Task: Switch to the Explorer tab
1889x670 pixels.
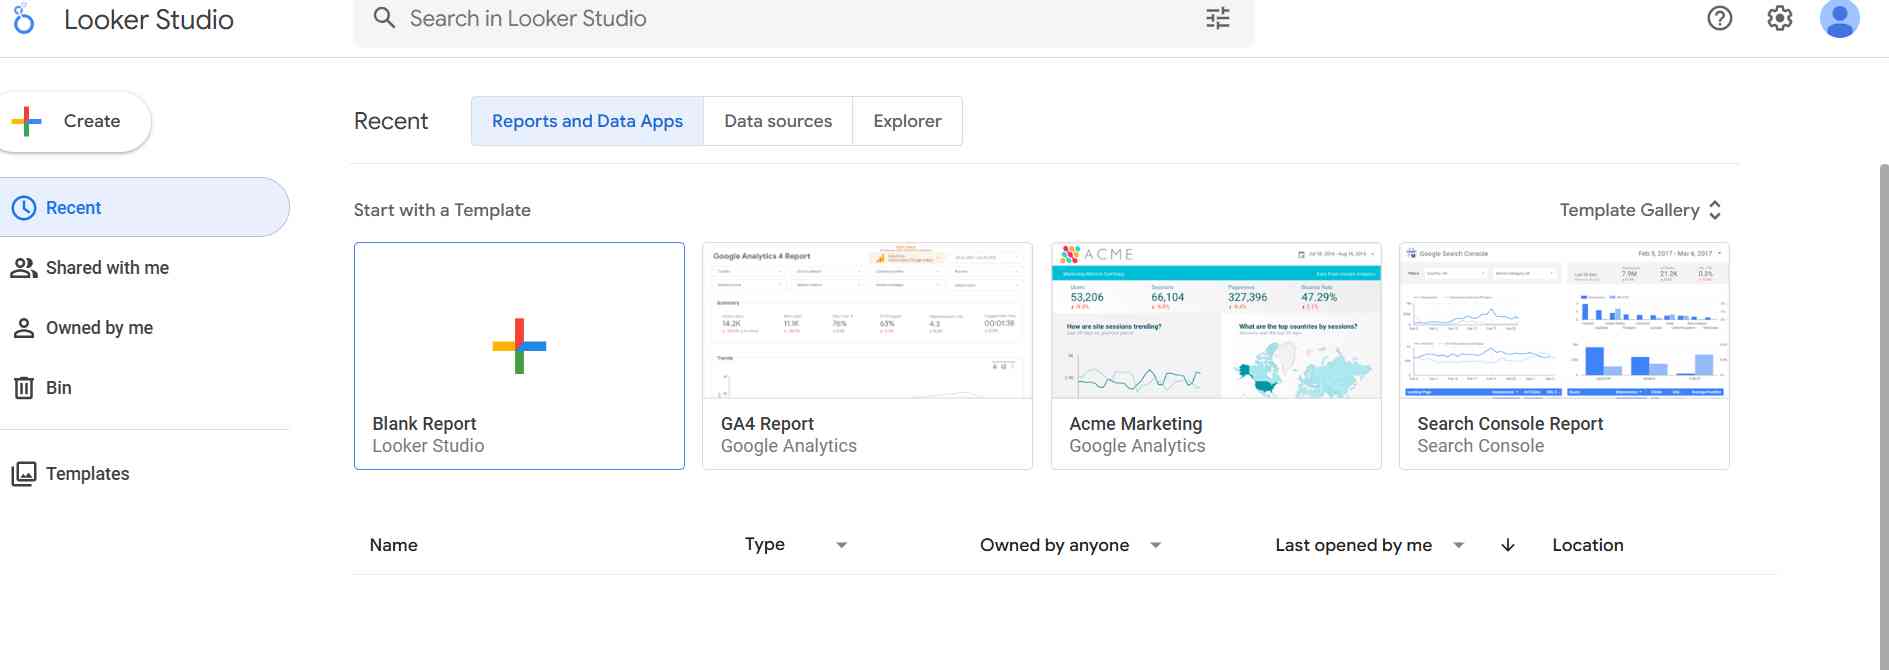Action: click(x=907, y=121)
